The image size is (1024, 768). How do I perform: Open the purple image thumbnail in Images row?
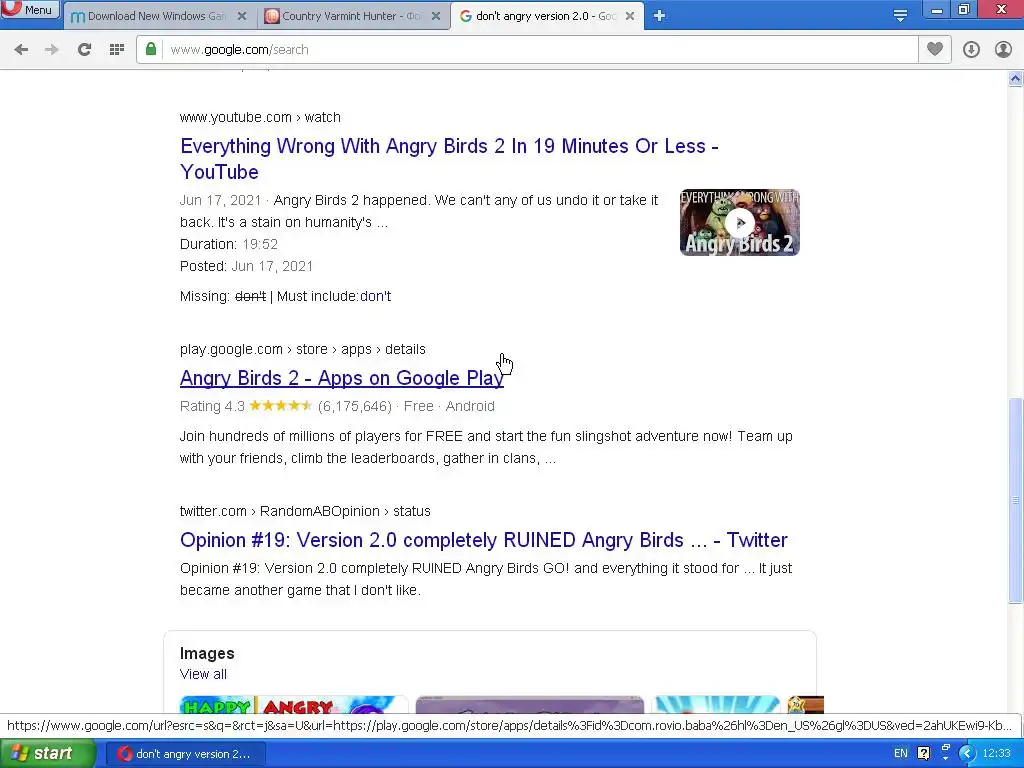click(530, 705)
